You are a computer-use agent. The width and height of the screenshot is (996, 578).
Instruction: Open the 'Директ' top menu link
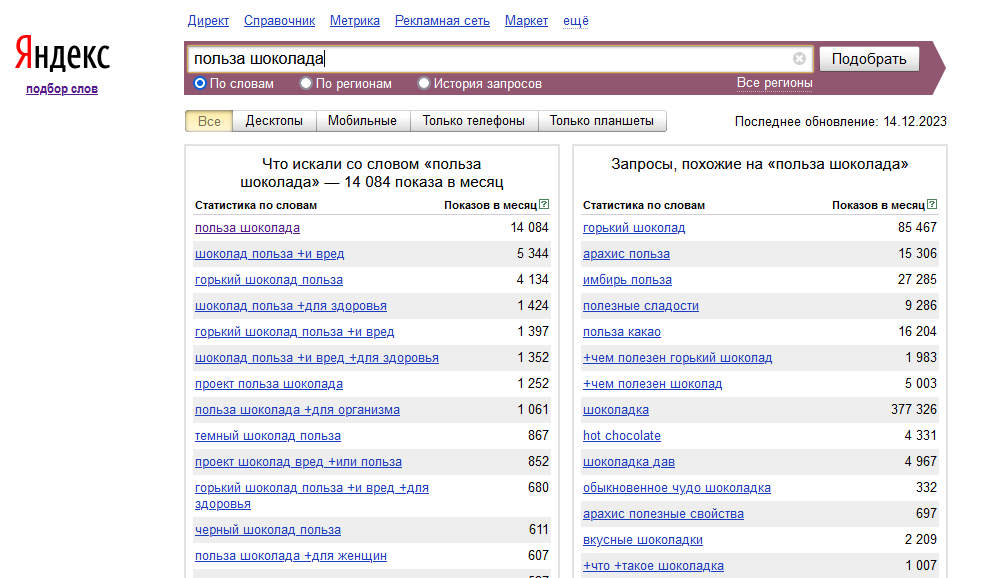coord(208,21)
